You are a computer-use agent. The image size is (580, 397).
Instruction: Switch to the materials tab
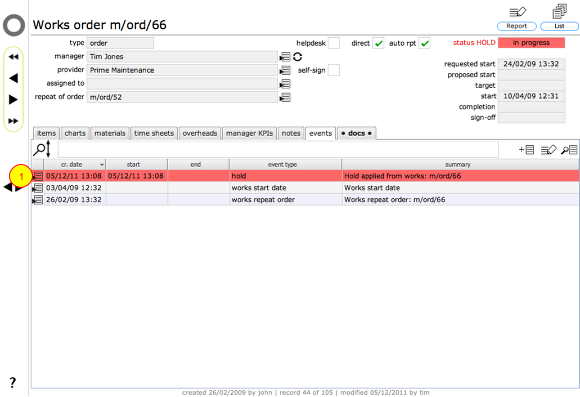[x=110, y=133]
